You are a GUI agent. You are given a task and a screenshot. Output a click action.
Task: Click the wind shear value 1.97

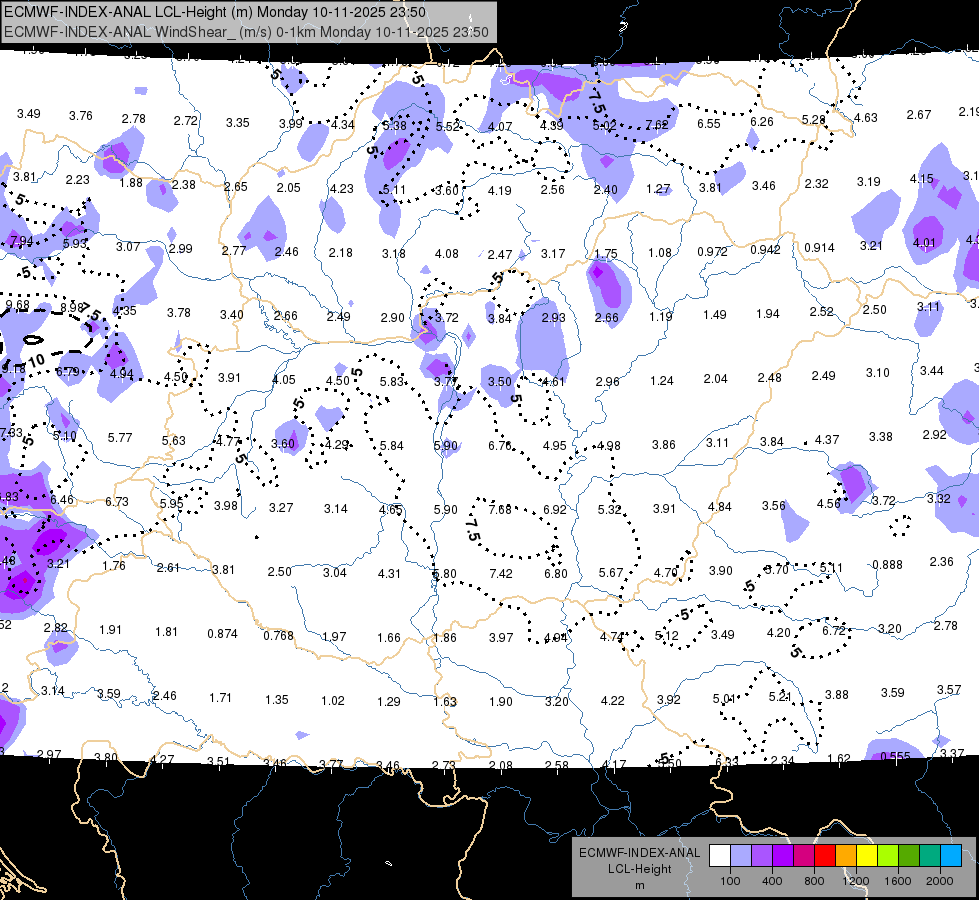(x=334, y=636)
